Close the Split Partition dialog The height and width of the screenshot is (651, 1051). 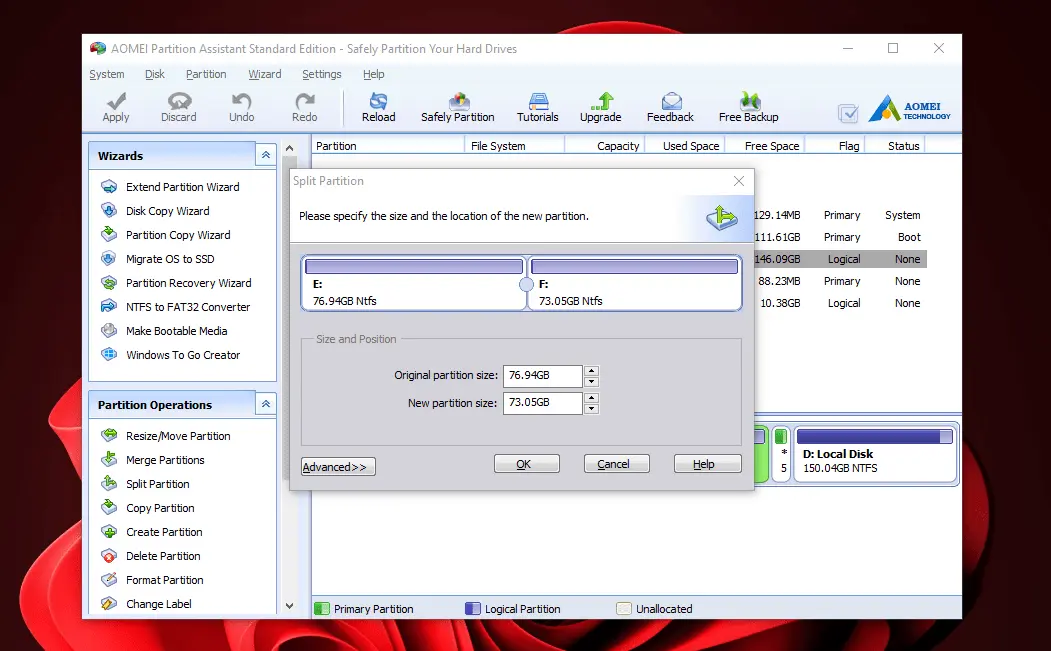click(x=739, y=181)
